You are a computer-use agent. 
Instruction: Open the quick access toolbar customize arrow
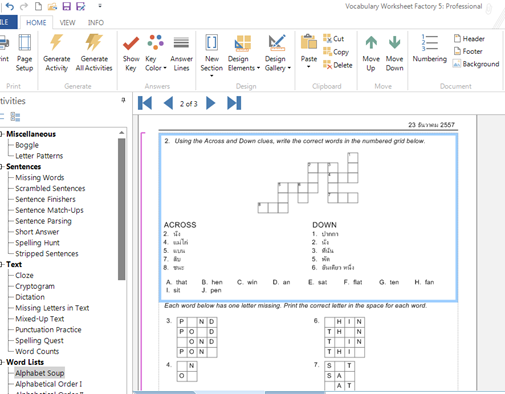(x=100, y=6)
